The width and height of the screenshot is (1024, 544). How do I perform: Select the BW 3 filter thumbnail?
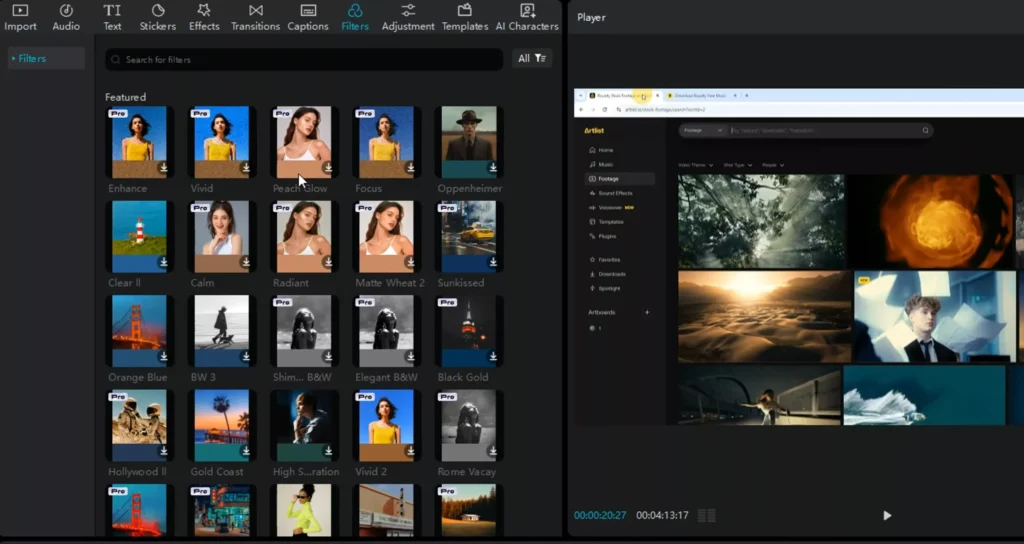point(221,331)
